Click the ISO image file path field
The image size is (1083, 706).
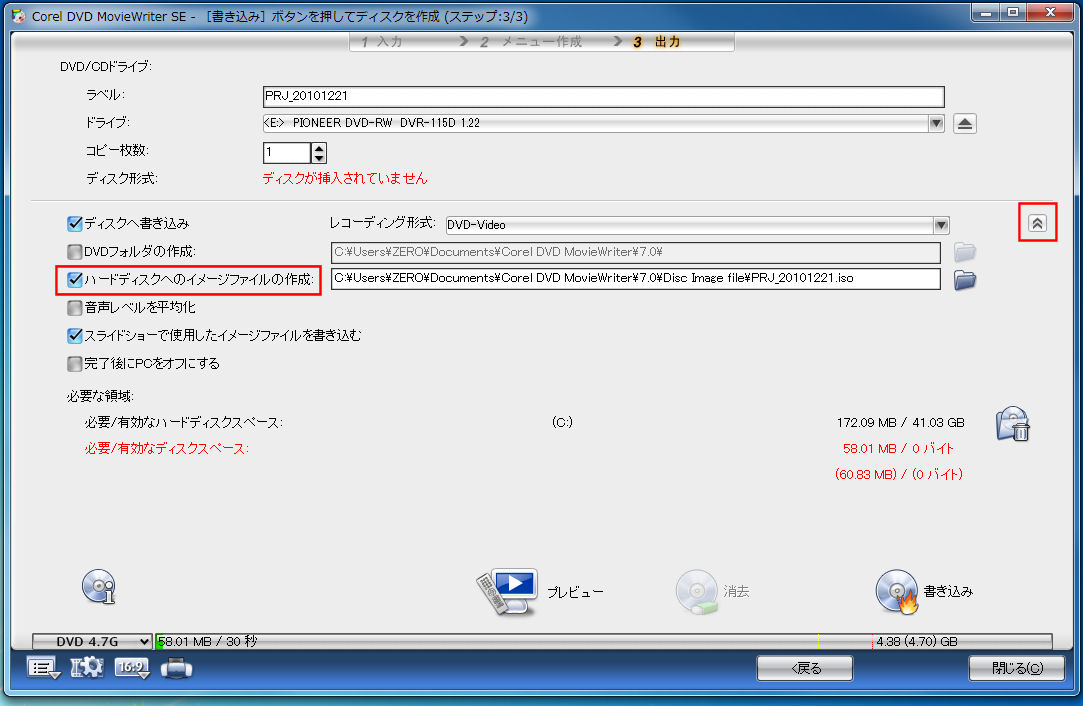(635, 278)
